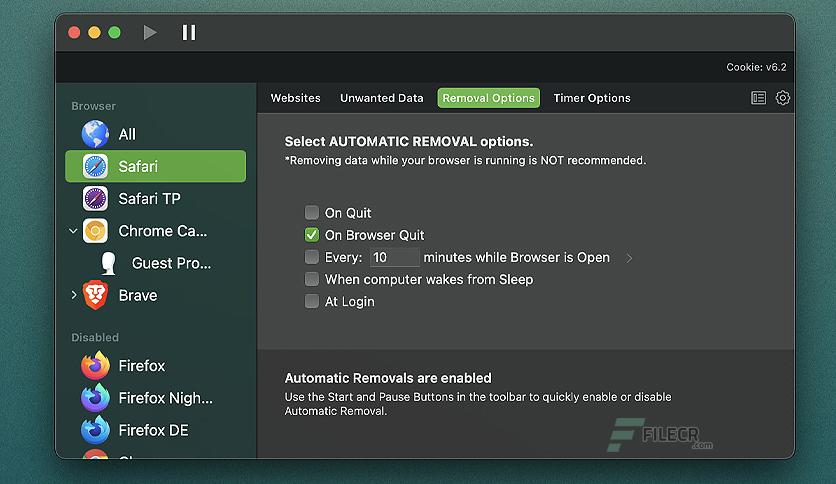Viewport: 836px width, 484px height.
Task: Expand the Brave profiles chevron
Action: [74, 295]
